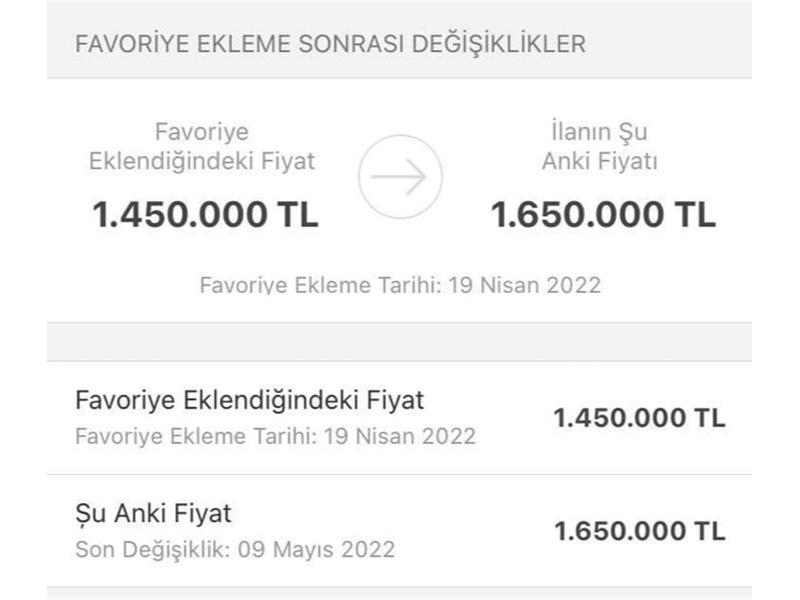The height and width of the screenshot is (600, 800).
Task: Click the 1.450.000 TL value in the list row
Action: point(639,418)
